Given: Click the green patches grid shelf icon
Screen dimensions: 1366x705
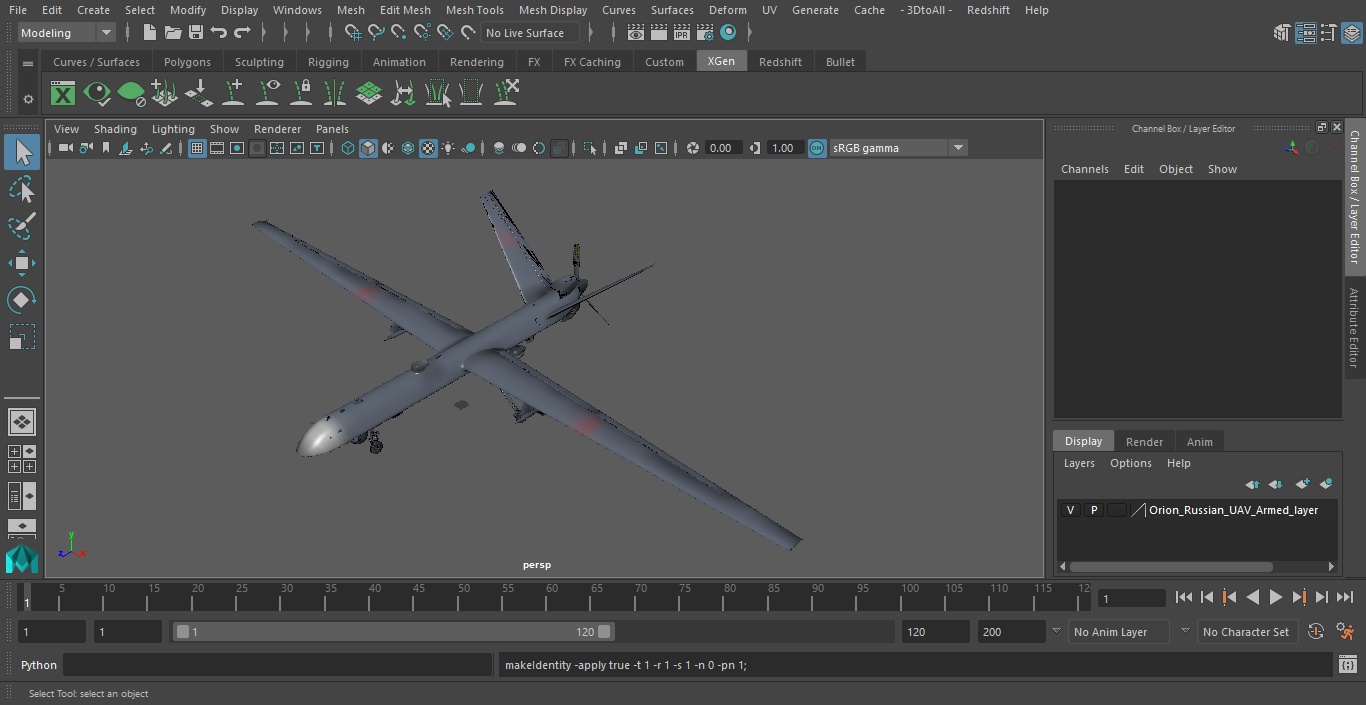Looking at the screenshot, I should (369, 93).
